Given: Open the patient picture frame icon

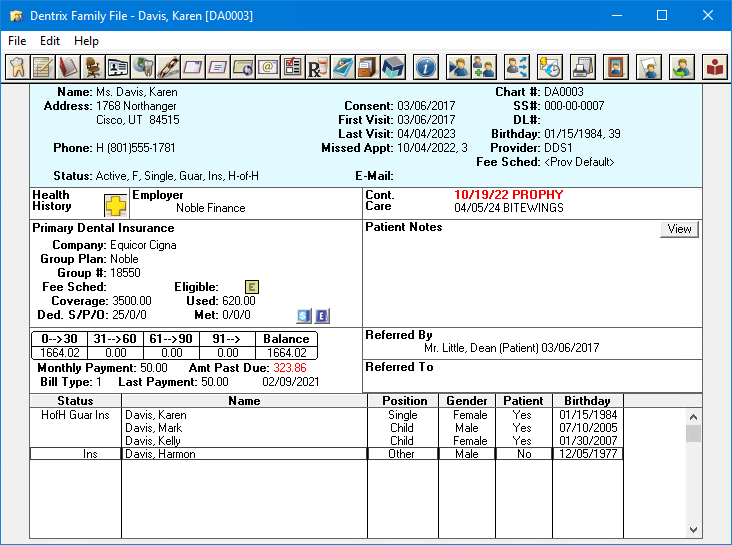Looking at the screenshot, I should click(x=616, y=67).
